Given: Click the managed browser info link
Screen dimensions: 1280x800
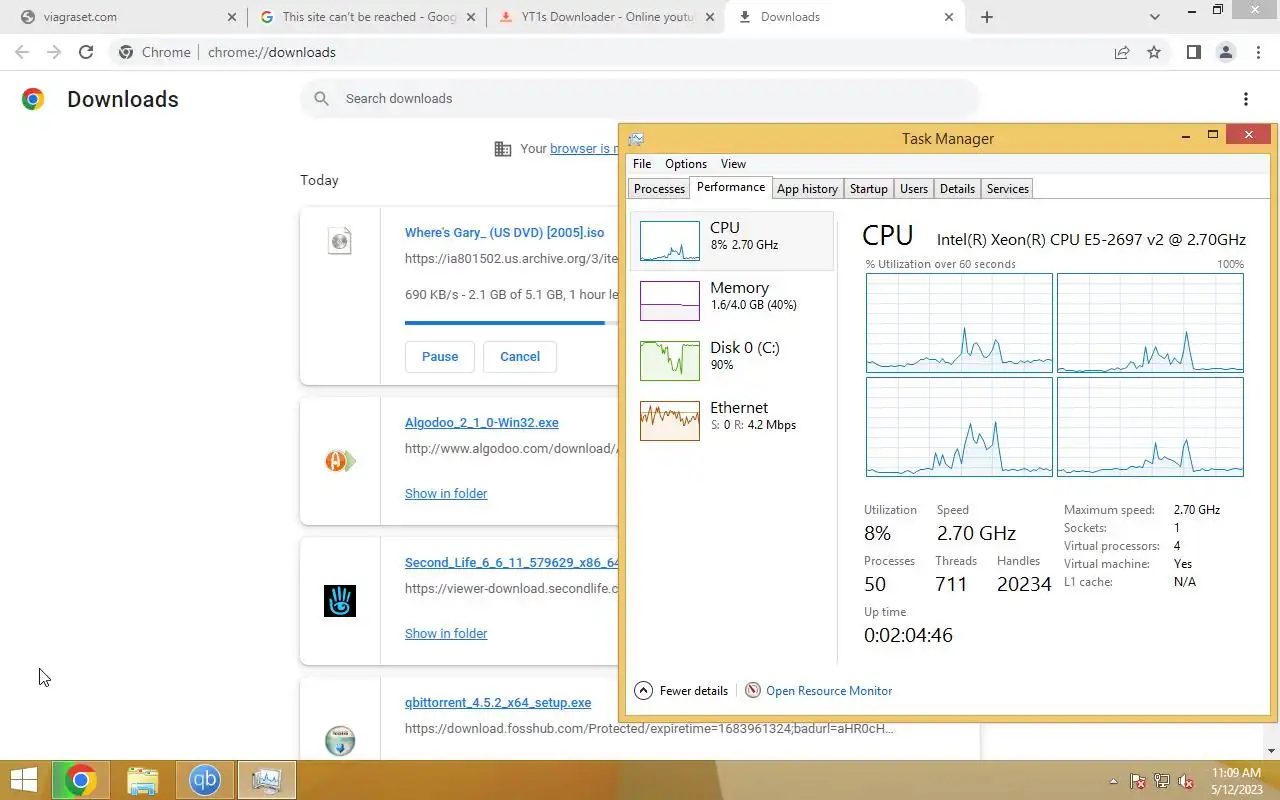Looking at the screenshot, I should 584,149.
